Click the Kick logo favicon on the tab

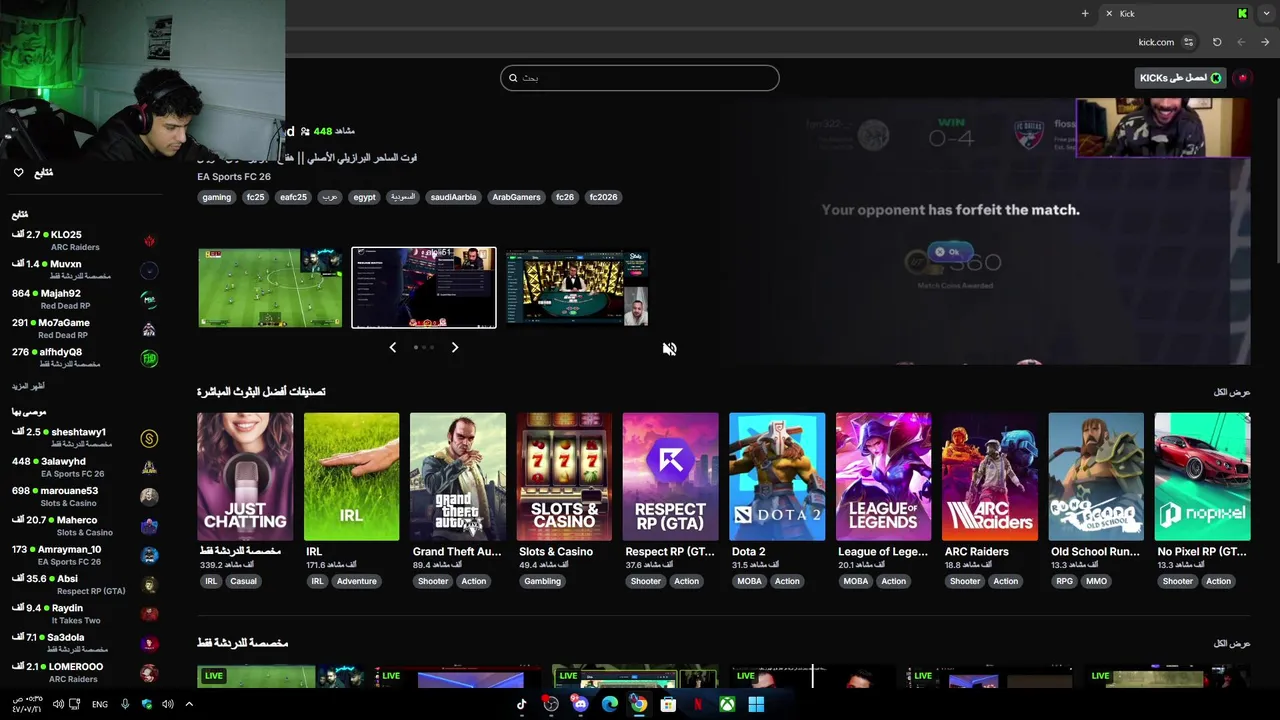click(1243, 13)
